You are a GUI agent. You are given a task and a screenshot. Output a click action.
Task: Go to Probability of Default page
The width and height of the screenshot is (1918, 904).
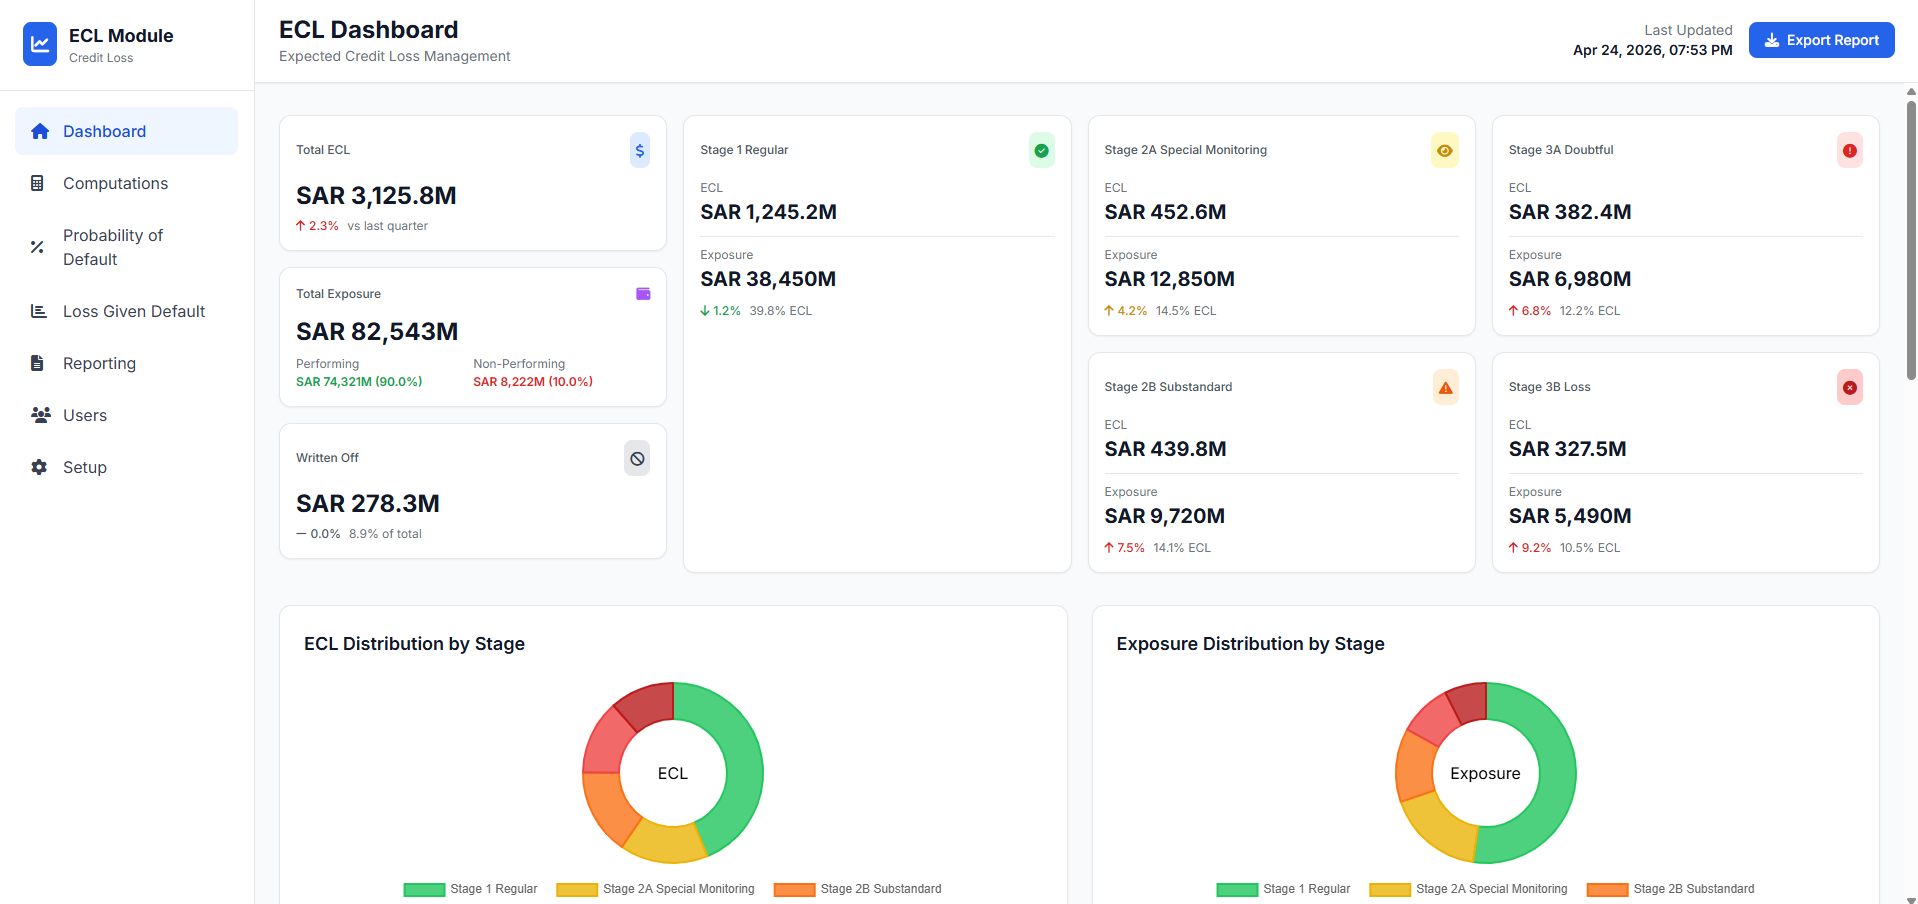tap(112, 247)
